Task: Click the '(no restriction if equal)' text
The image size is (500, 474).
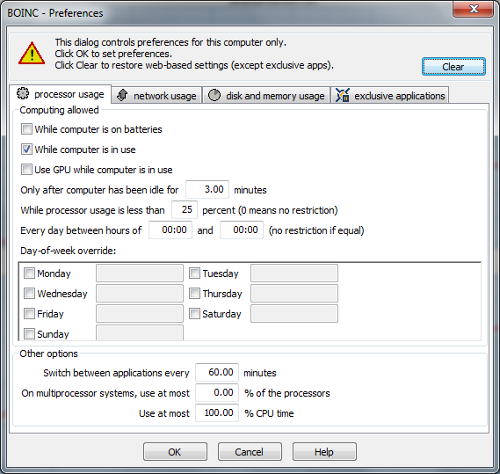Action: (x=316, y=230)
